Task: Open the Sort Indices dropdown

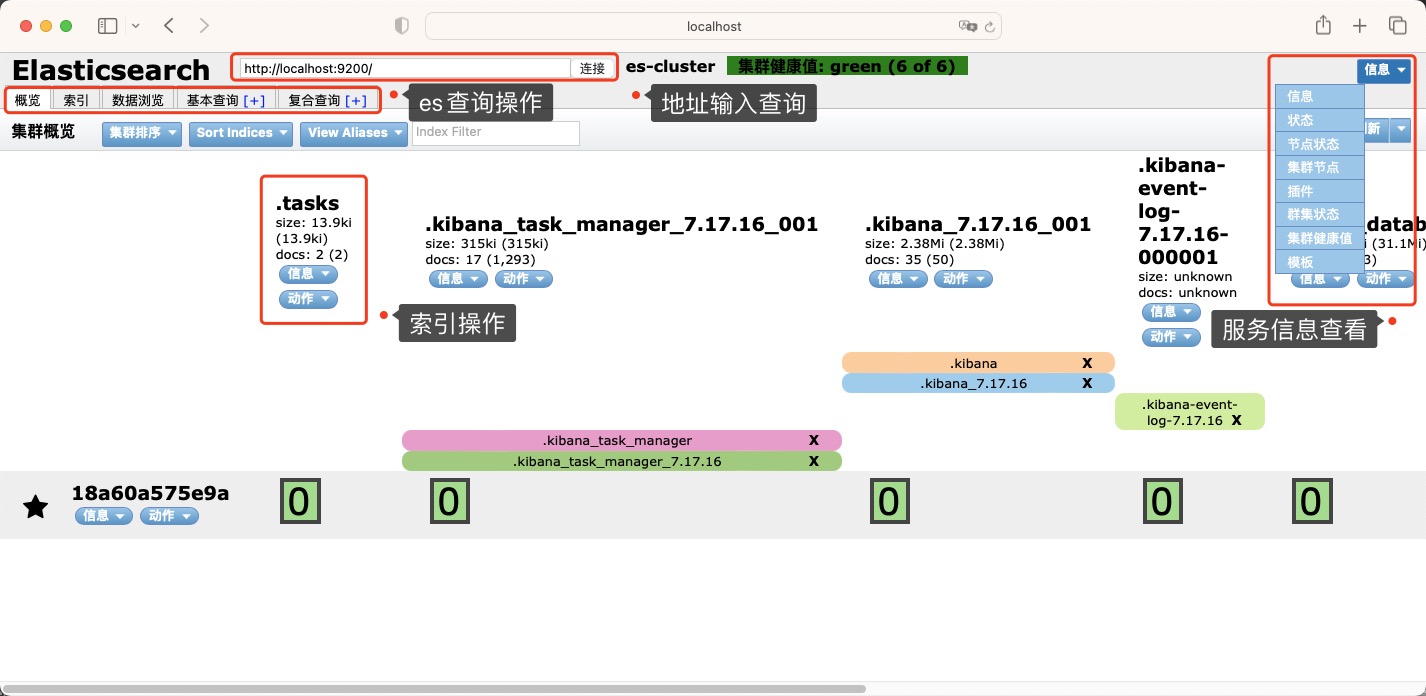Action: tap(240, 133)
